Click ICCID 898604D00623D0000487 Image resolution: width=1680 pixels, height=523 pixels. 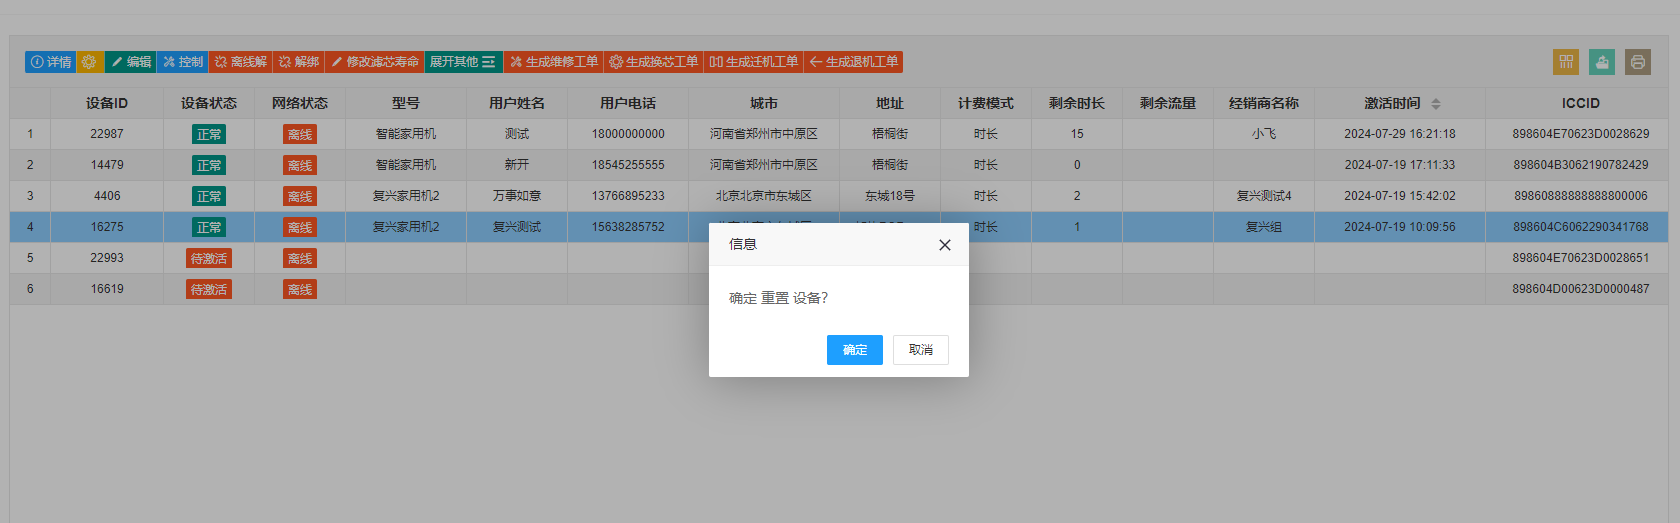1581,289
